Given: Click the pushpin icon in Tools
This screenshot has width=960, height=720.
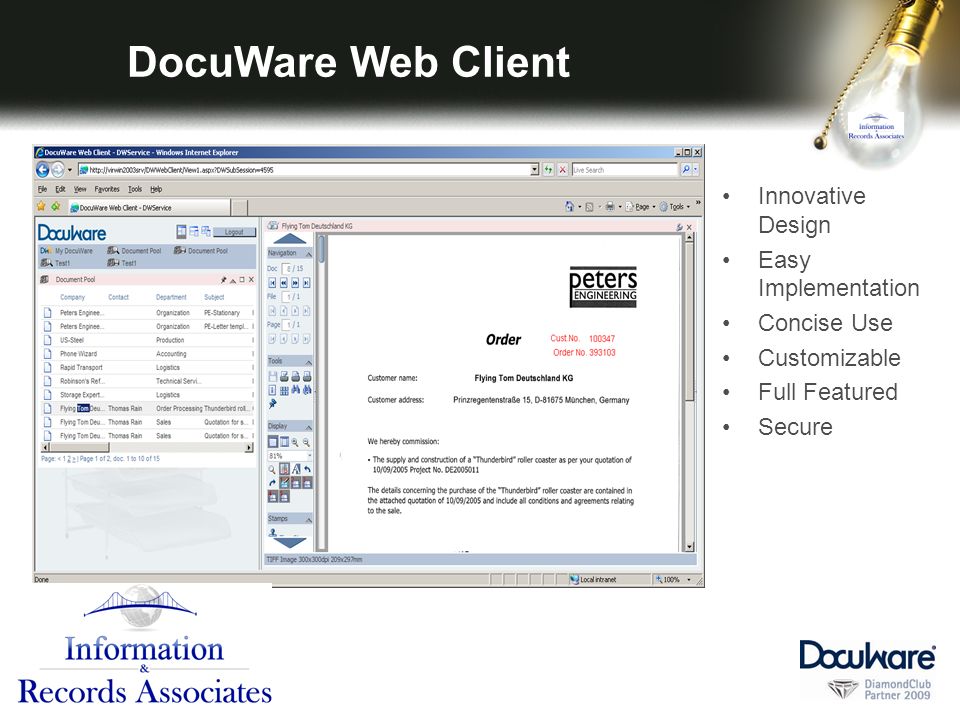Looking at the screenshot, I should 272,404.
